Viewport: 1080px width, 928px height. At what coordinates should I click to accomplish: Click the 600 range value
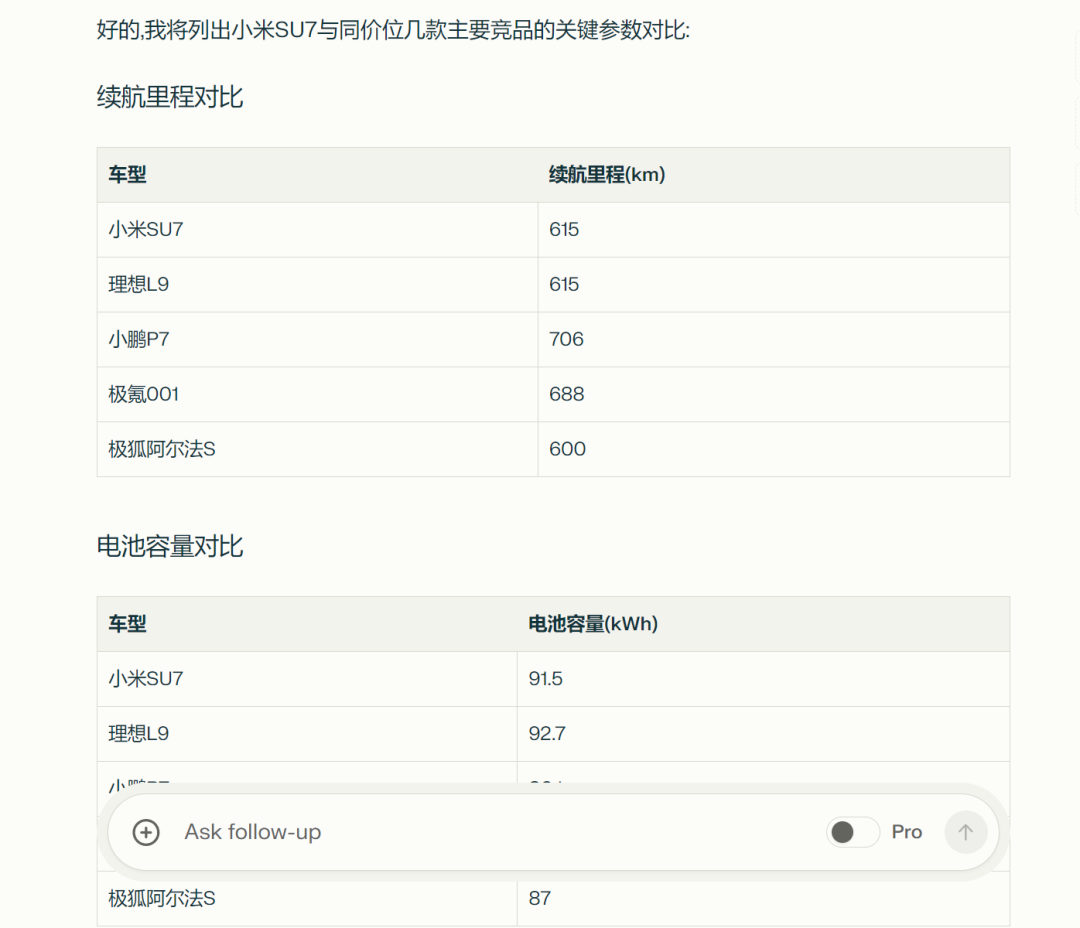point(568,449)
